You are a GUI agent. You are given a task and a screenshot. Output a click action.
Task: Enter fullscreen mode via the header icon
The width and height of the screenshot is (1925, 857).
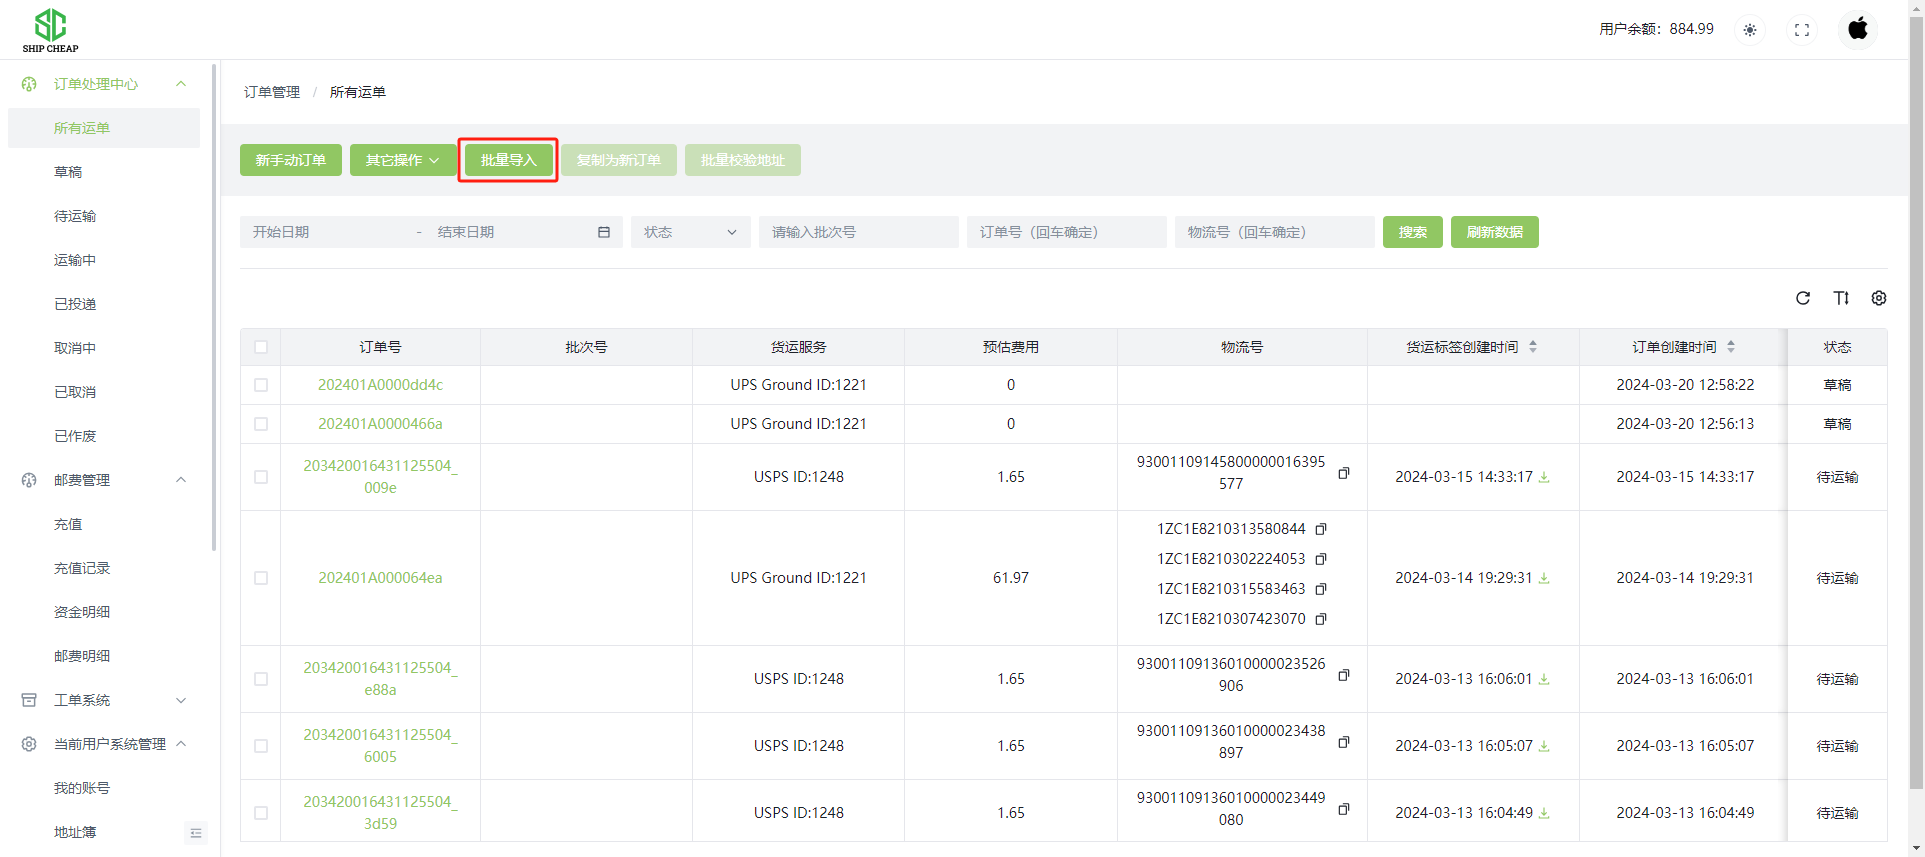pos(1802,30)
